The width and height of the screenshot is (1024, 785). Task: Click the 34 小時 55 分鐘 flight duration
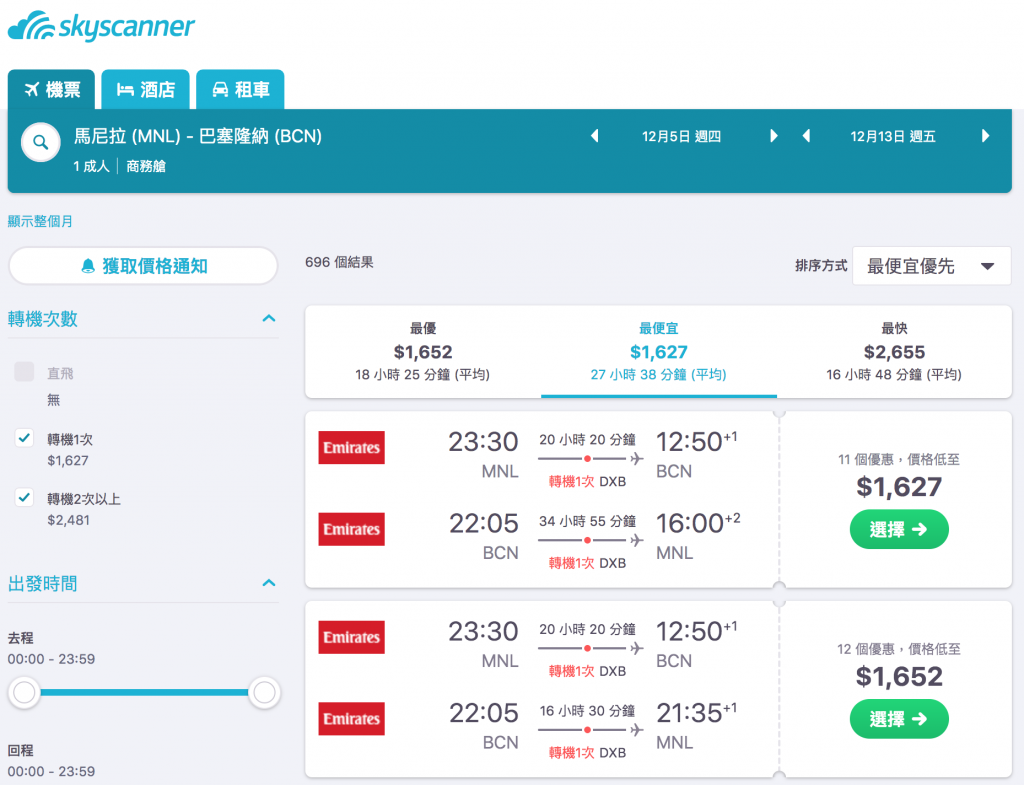(x=587, y=521)
